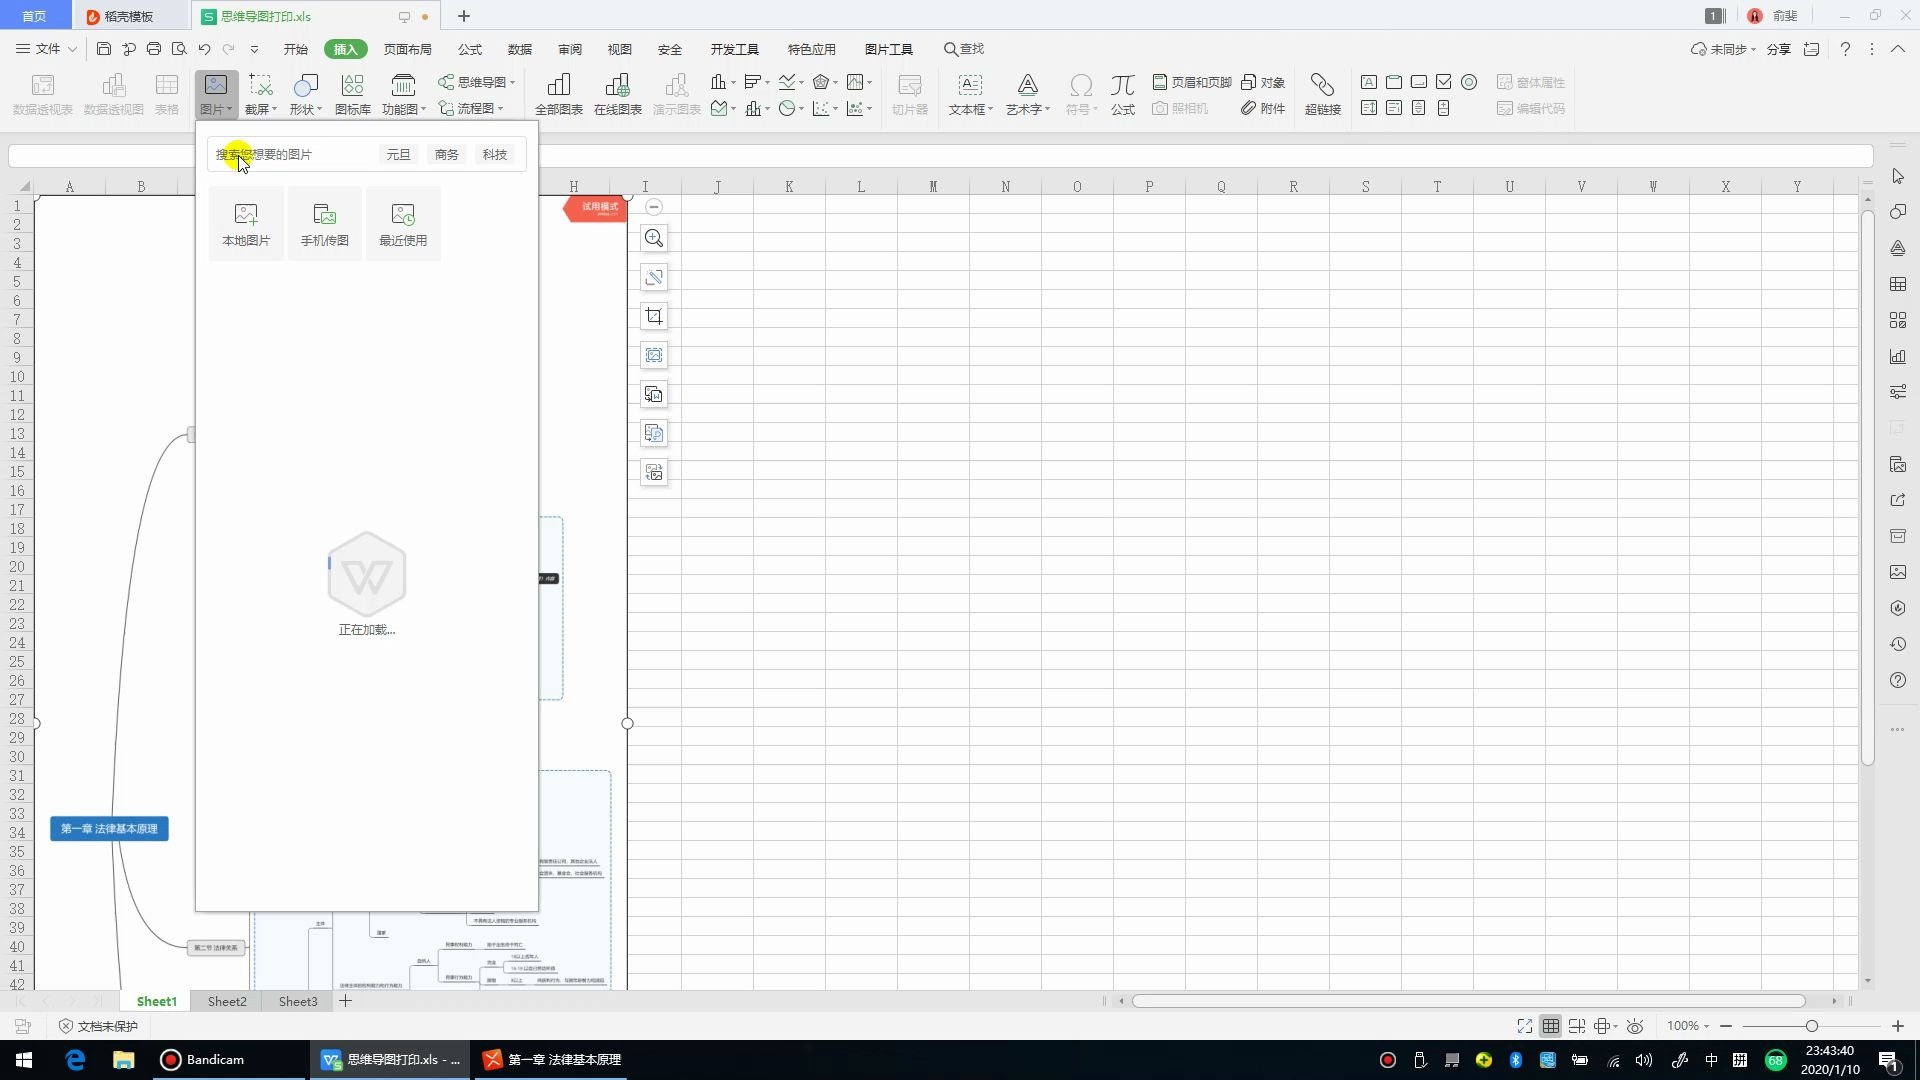This screenshot has height=1080, width=1920.
Task: Click the 分享 share button
Action: pyautogui.click(x=1778, y=49)
